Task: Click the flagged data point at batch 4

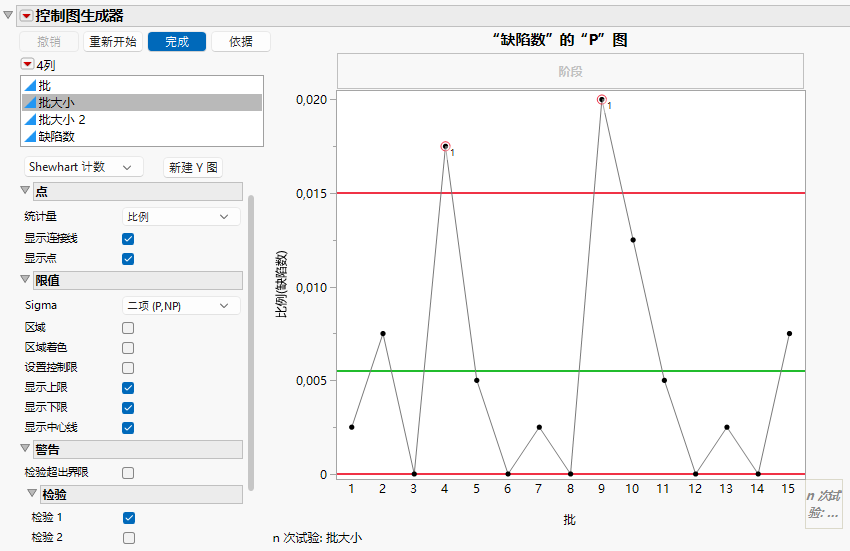Action: click(446, 146)
